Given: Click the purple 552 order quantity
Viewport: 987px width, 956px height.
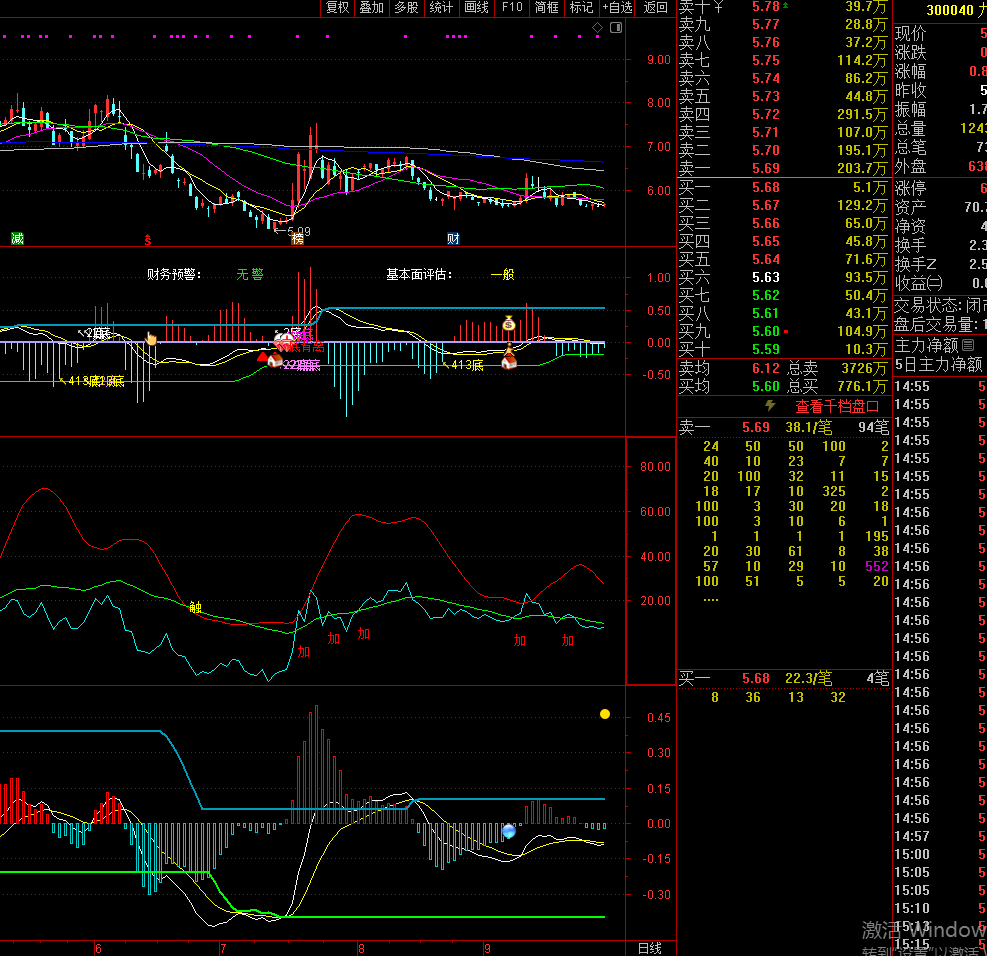Looking at the screenshot, I should 877,566.
